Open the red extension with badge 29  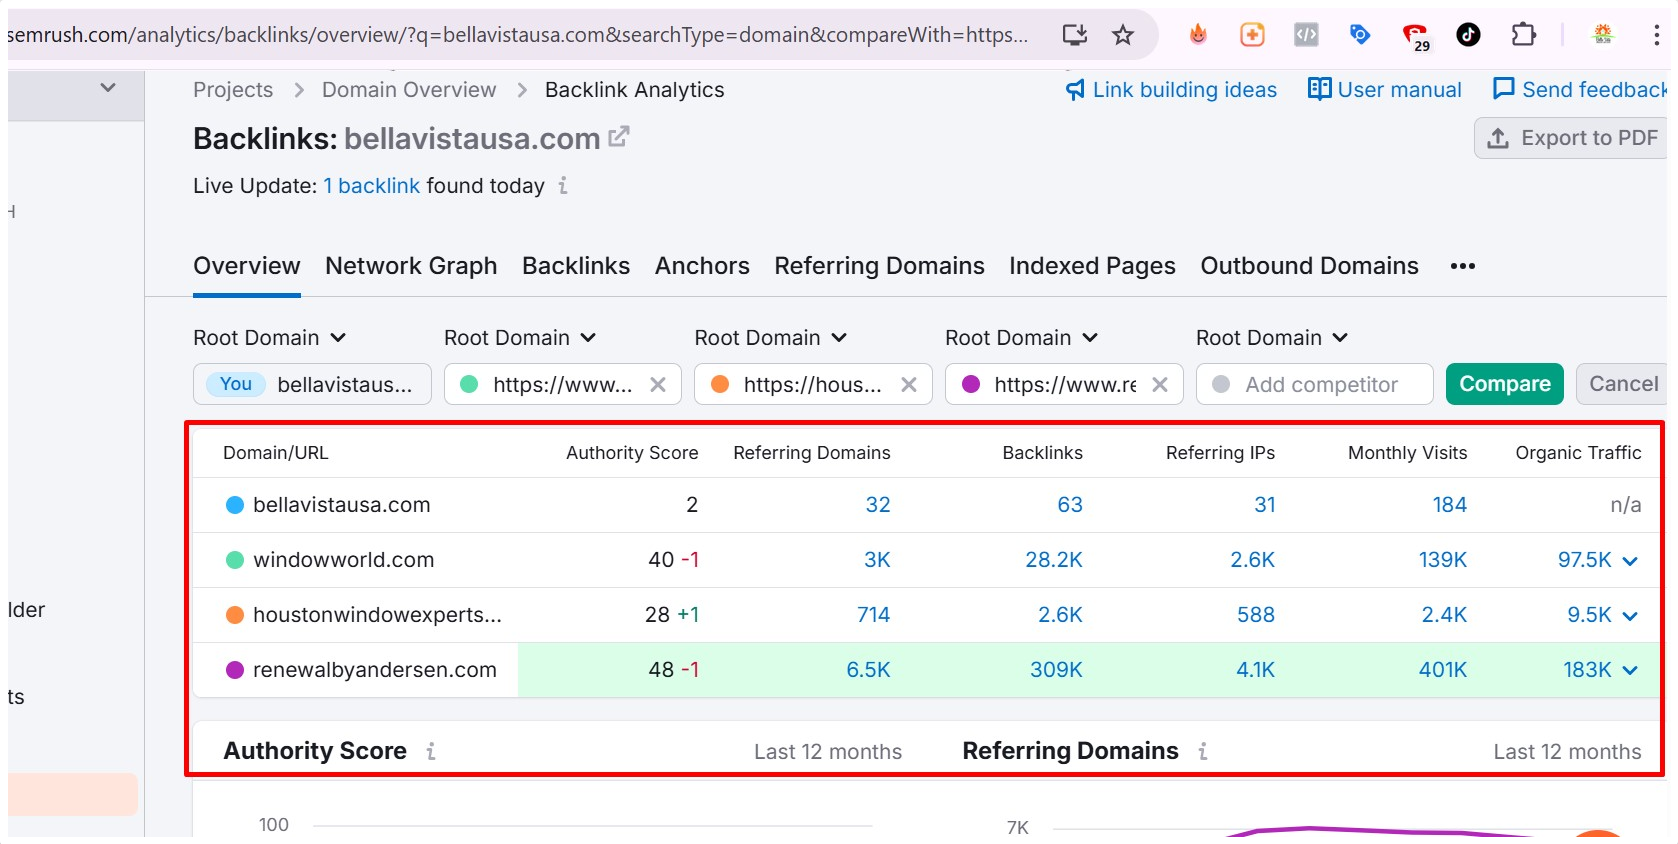coord(1416,37)
